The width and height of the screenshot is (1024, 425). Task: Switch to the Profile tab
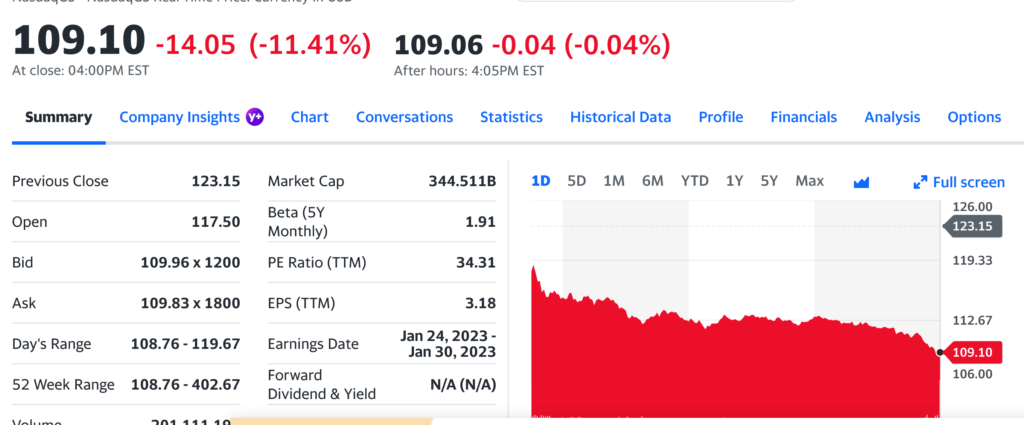721,117
